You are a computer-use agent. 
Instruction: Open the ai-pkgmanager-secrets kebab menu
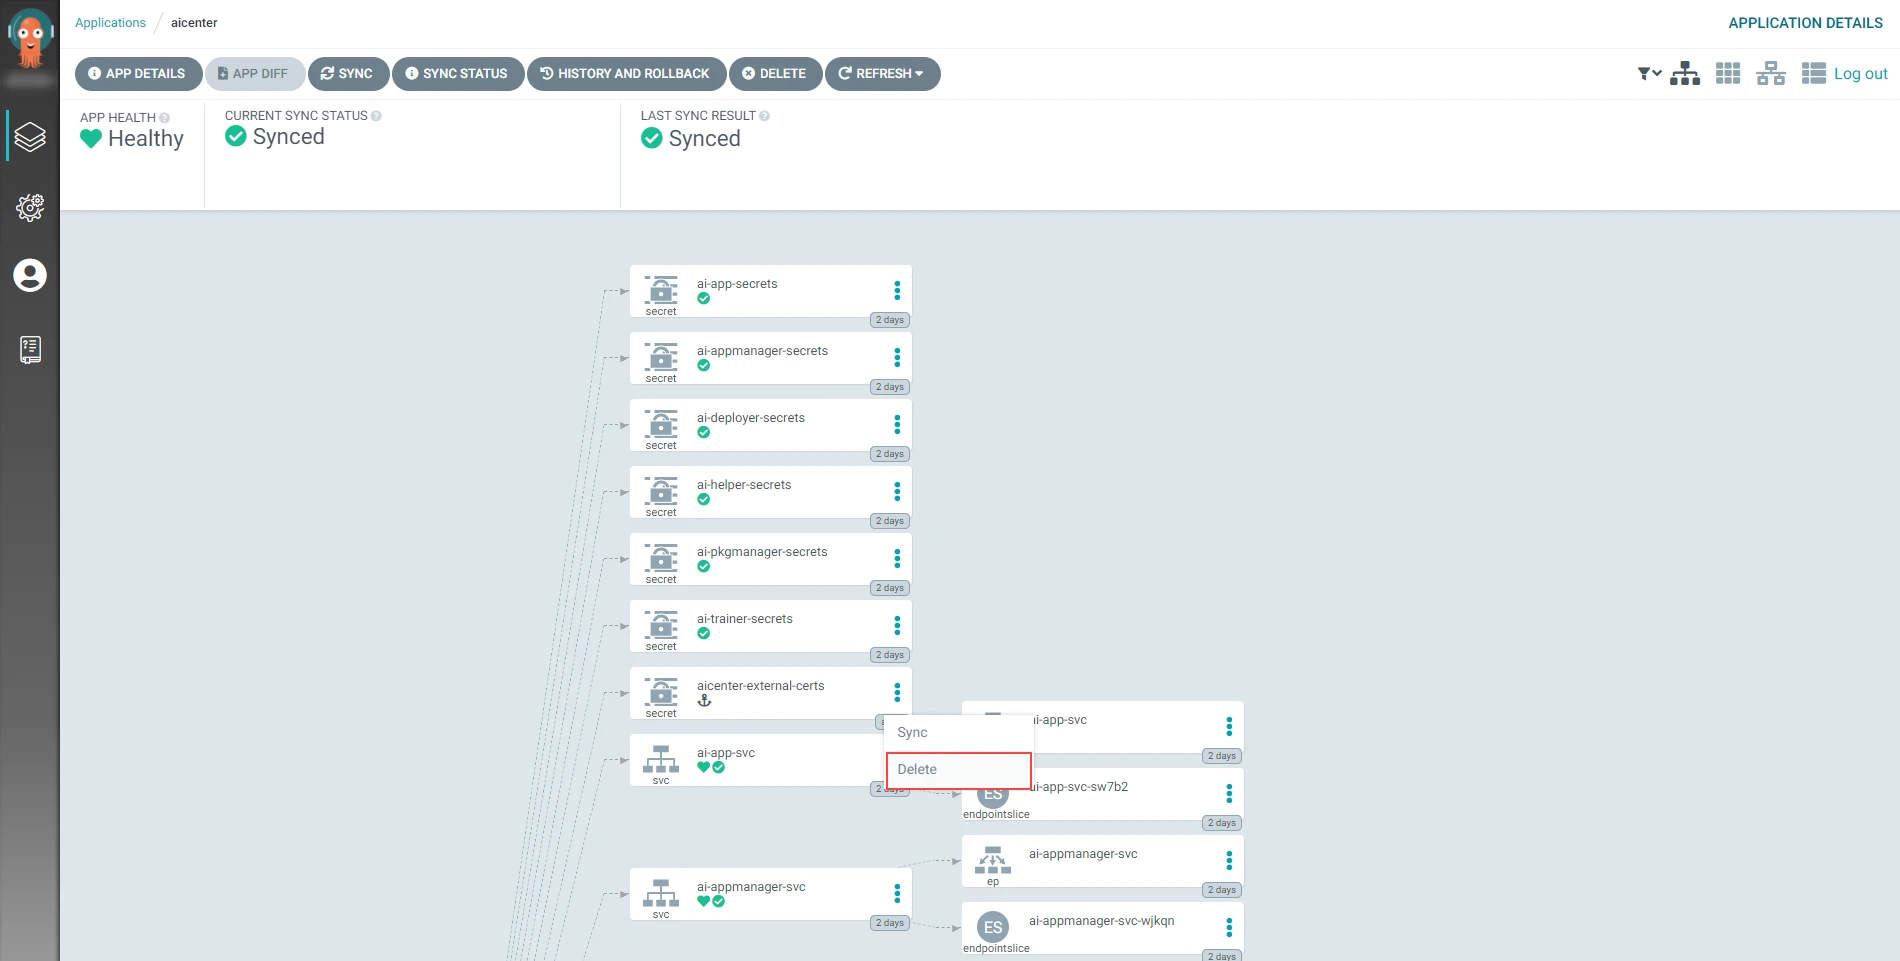[x=897, y=558]
